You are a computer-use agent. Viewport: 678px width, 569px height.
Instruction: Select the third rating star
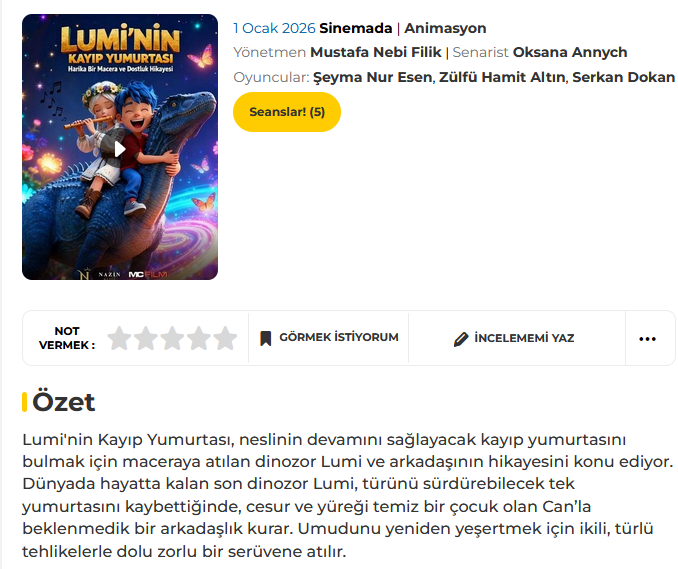(x=172, y=338)
